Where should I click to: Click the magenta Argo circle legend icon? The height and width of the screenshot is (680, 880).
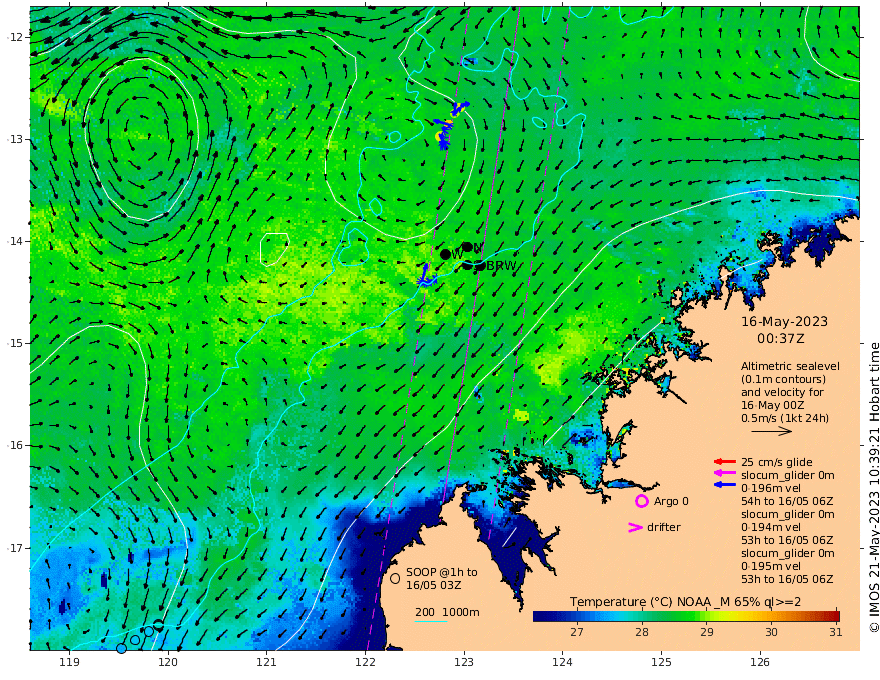coord(641,501)
